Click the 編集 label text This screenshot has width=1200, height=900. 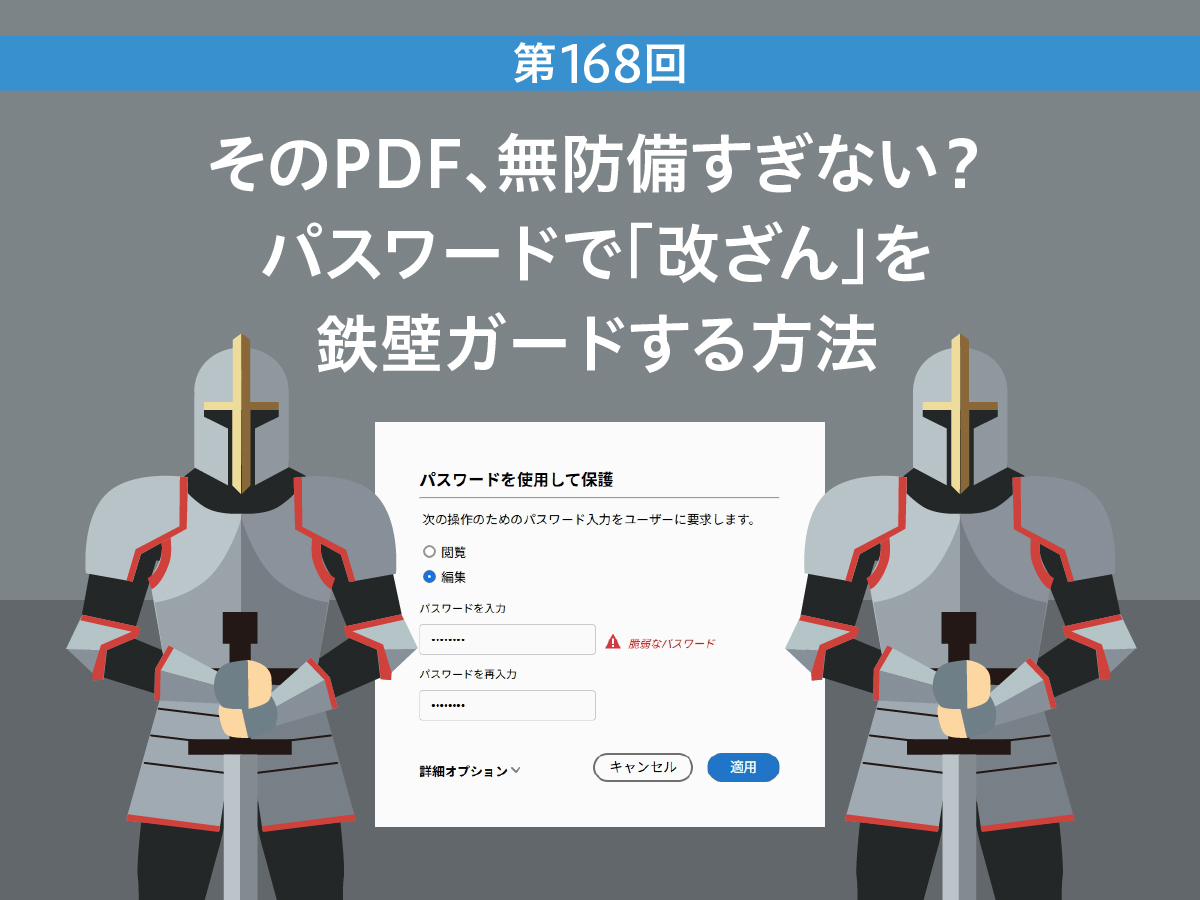[x=454, y=577]
